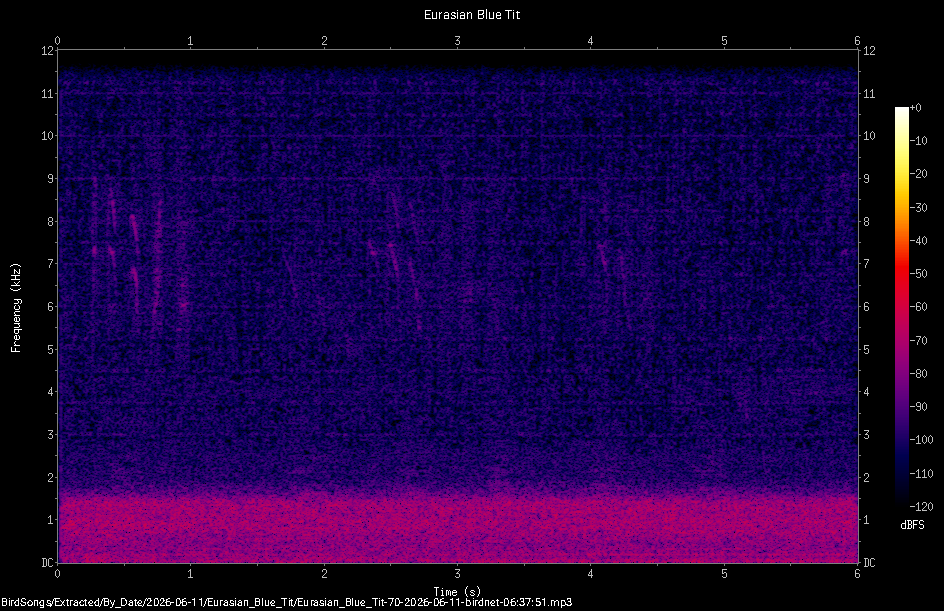Screen dimensions: 944x611
Task: Select the "-70" color scale label
Action: pos(919,341)
